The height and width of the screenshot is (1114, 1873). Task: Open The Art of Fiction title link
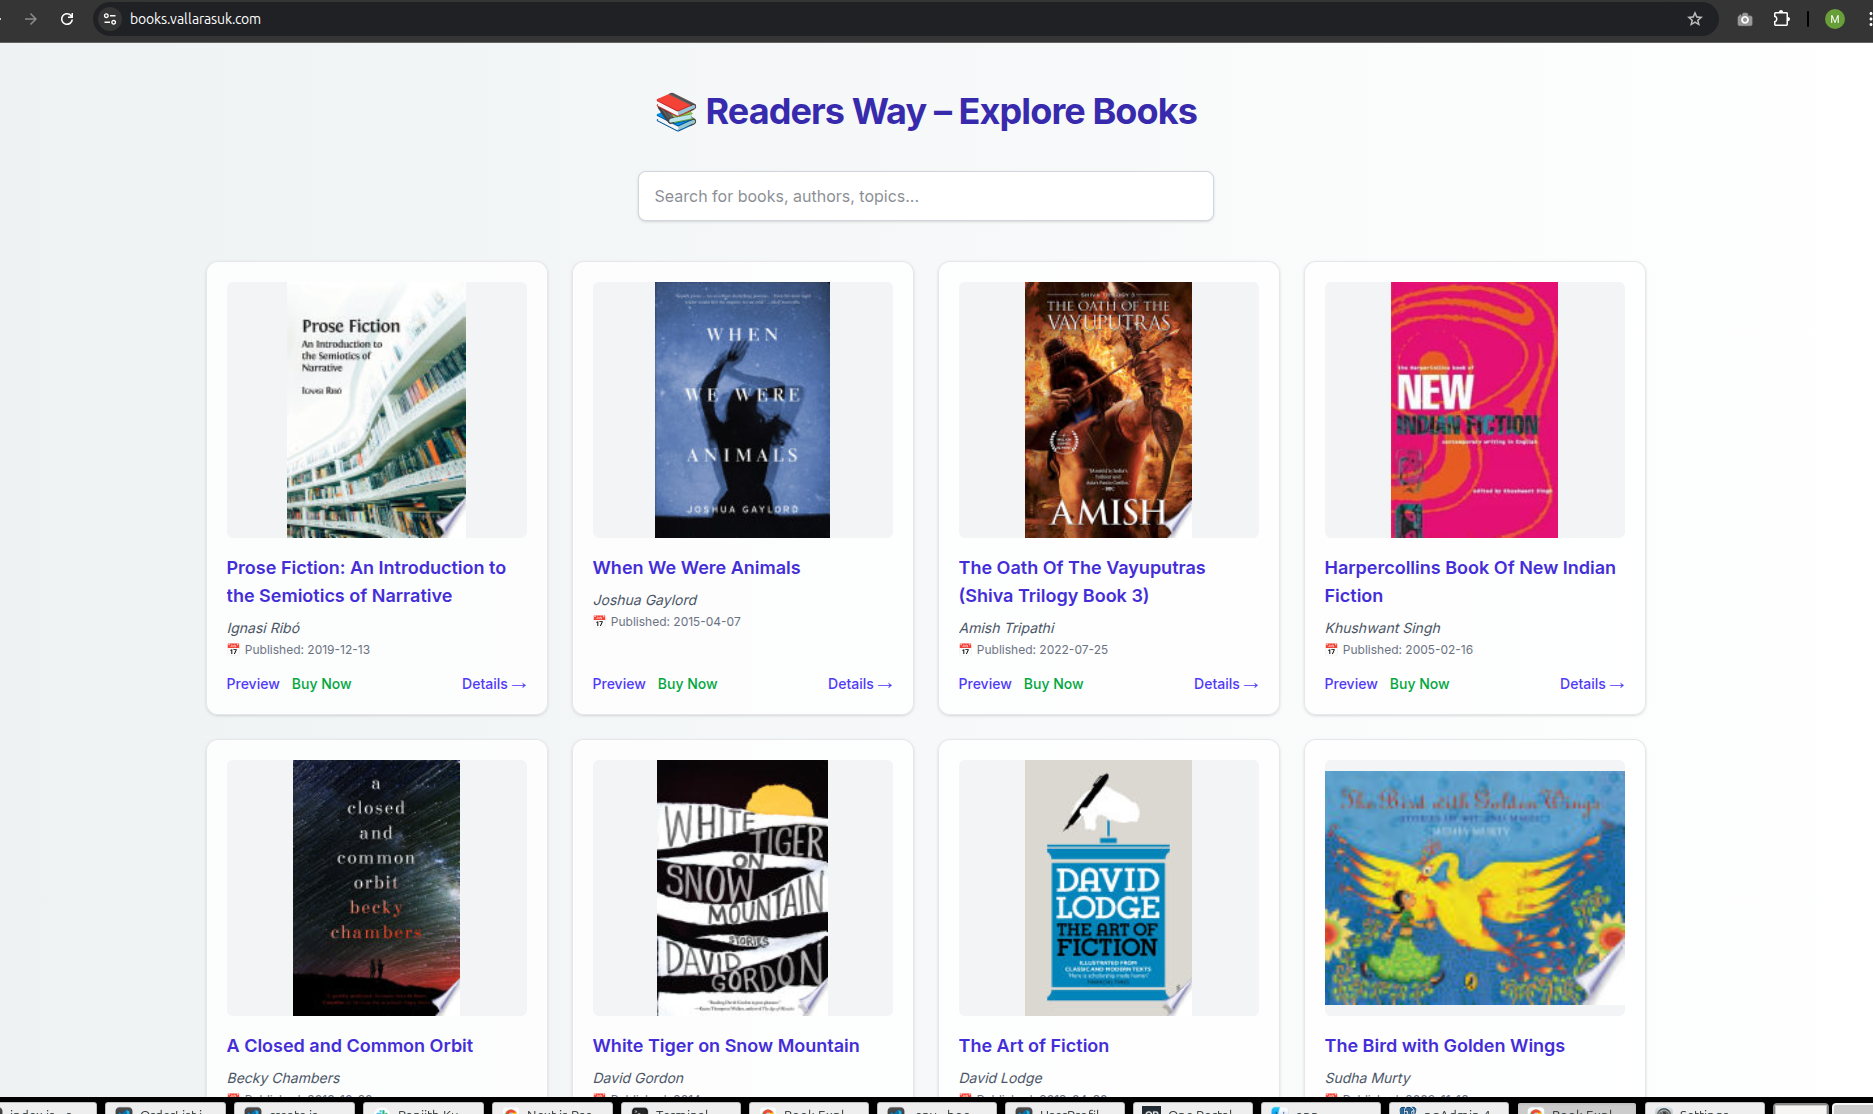coord(1034,1045)
